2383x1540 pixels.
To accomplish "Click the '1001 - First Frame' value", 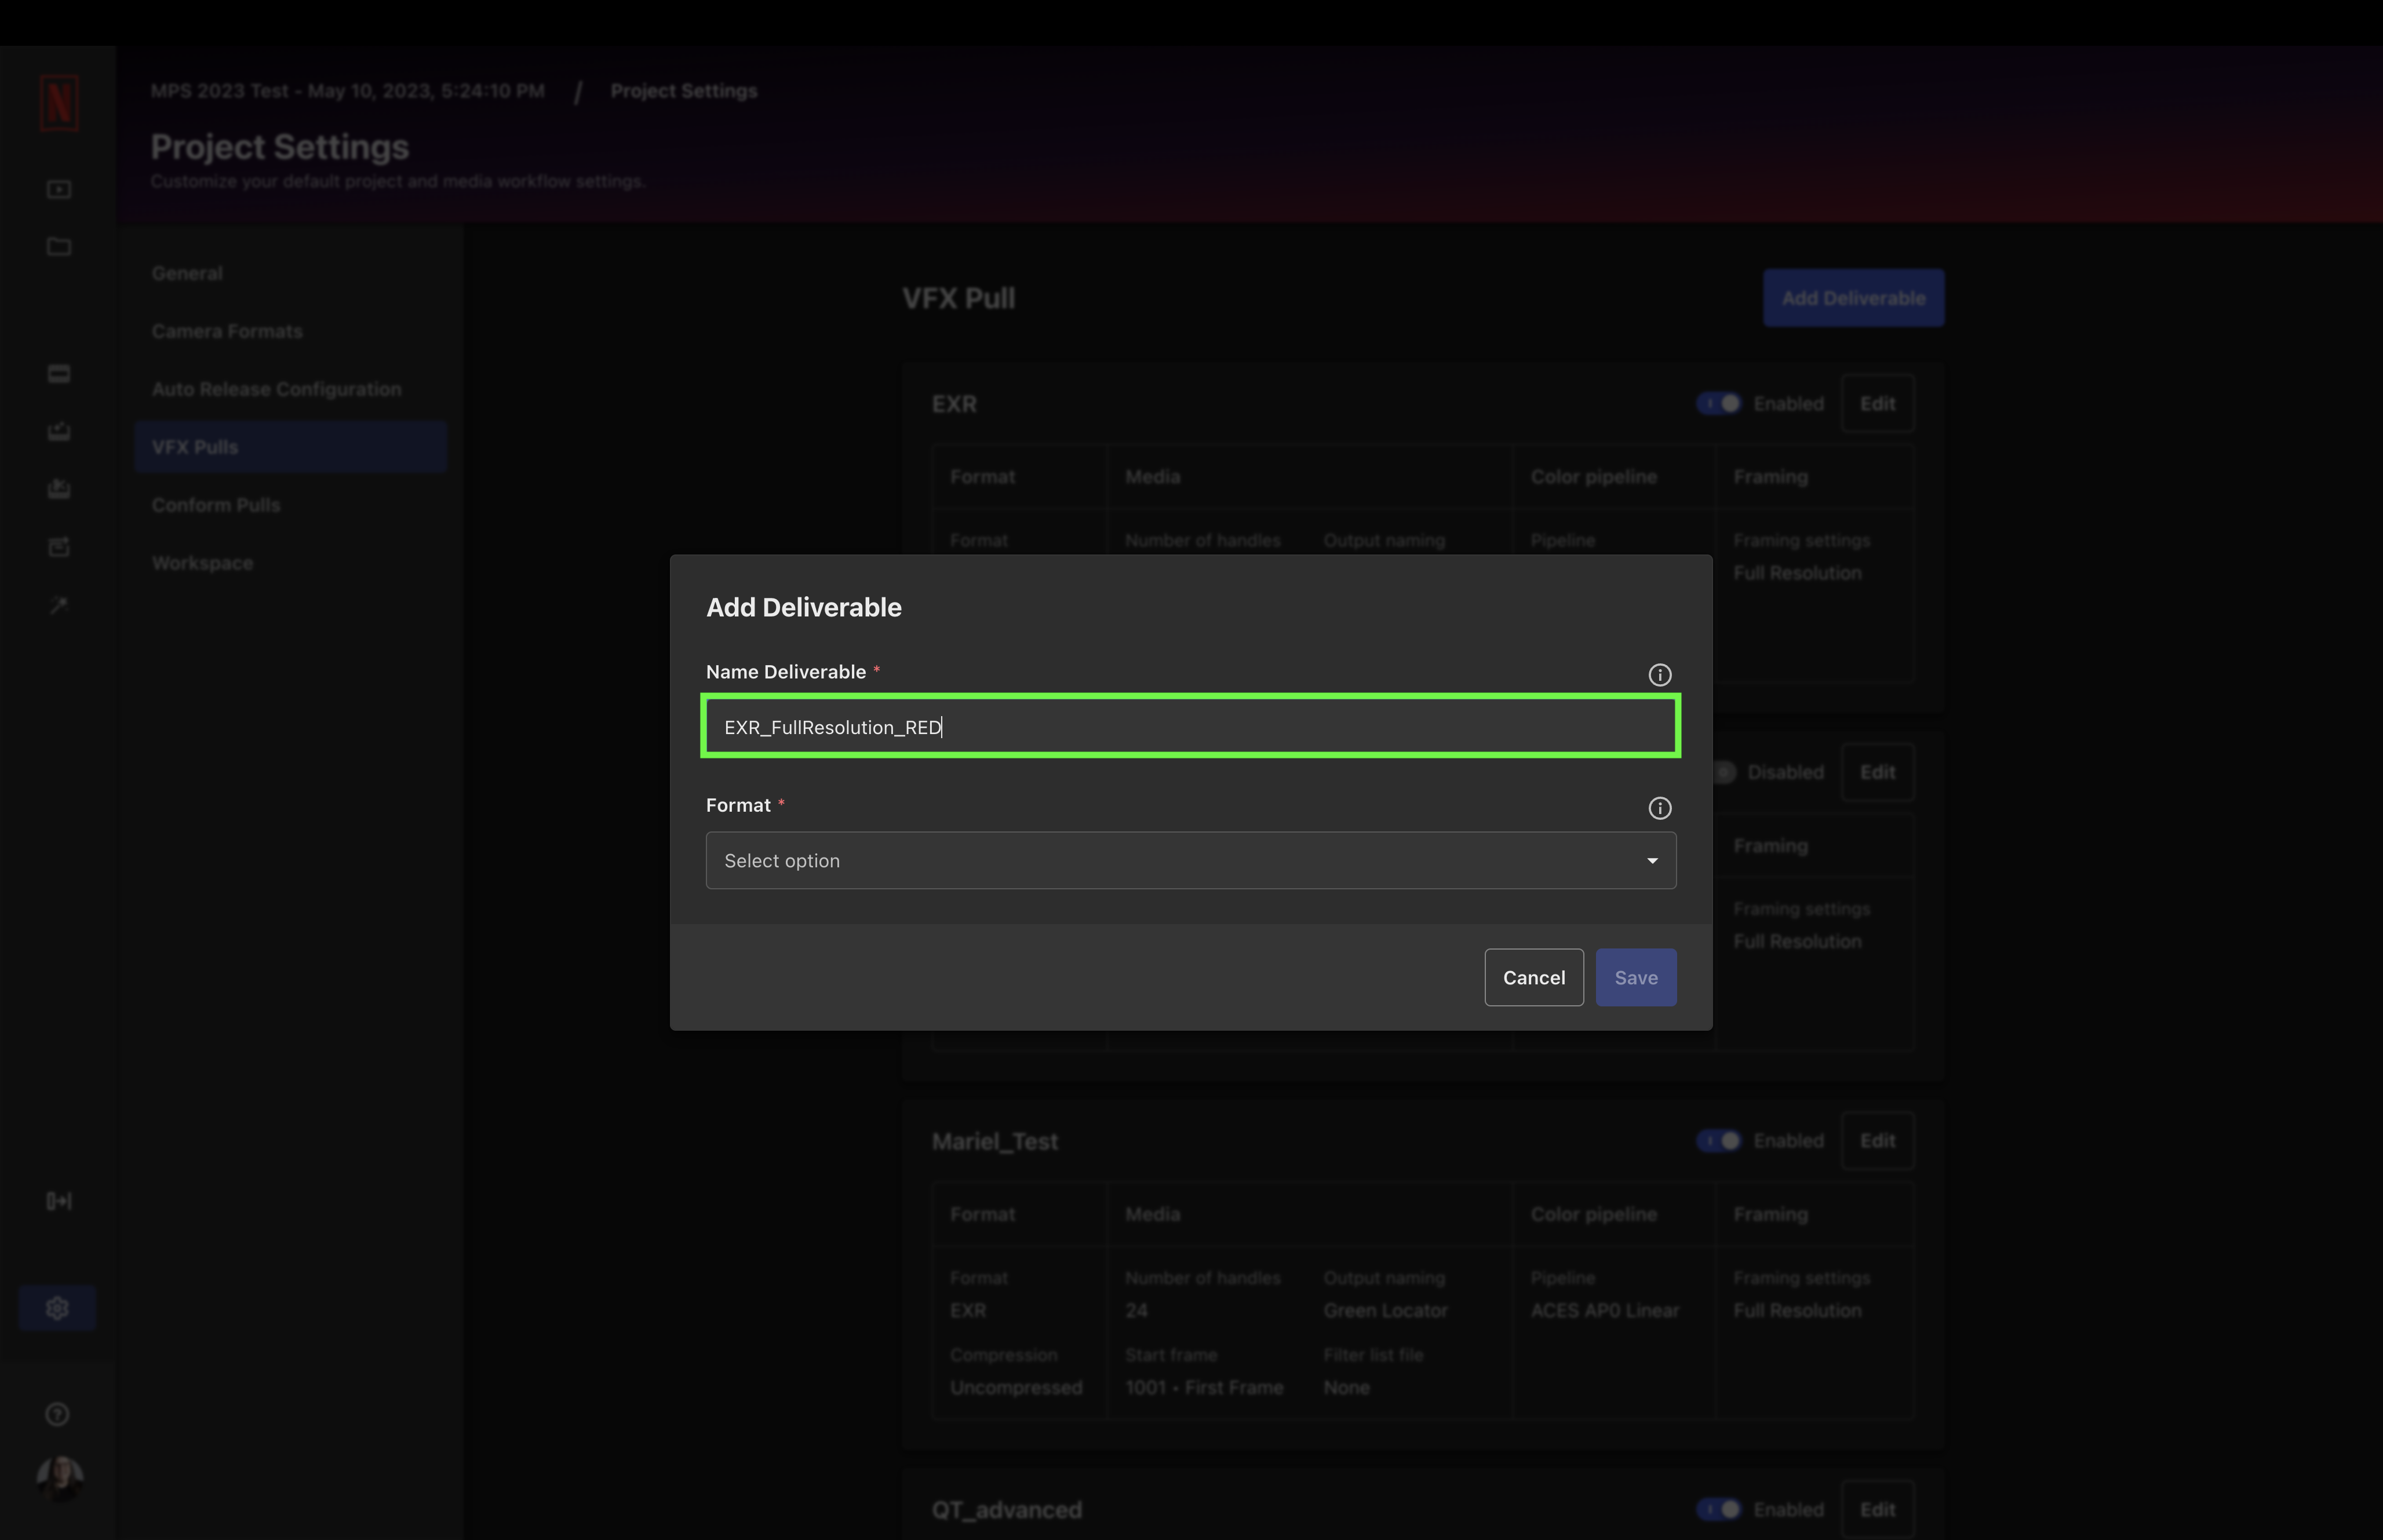I will click(1204, 1388).
